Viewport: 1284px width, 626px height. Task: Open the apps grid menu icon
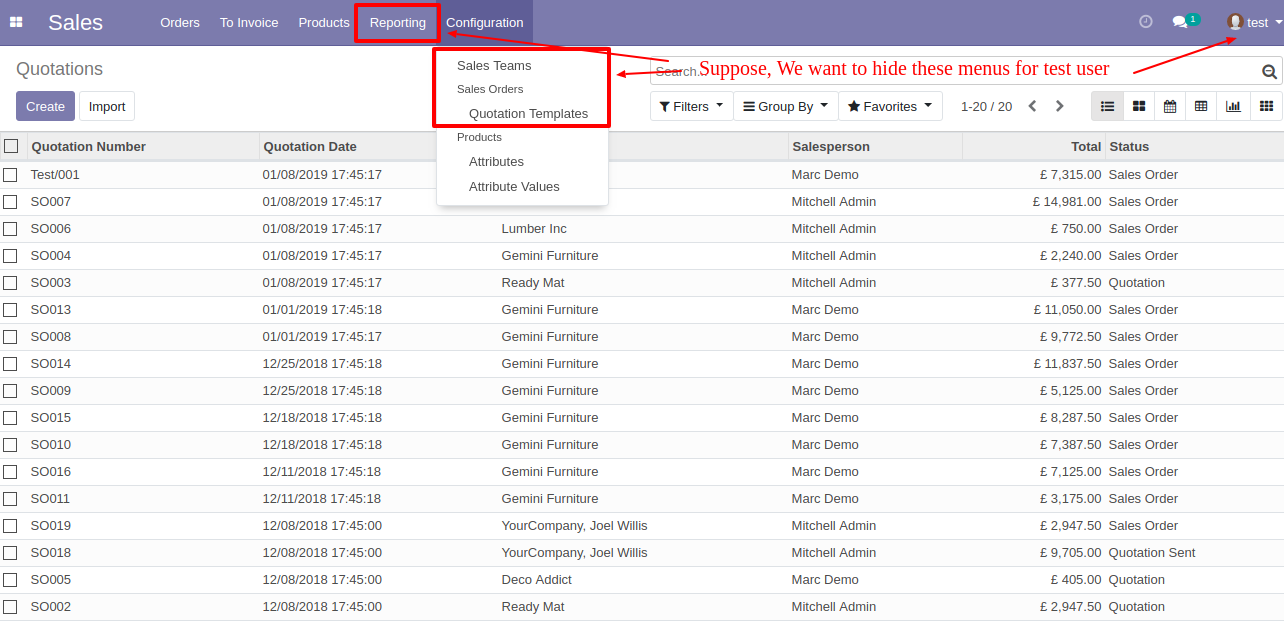pyautogui.click(x=16, y=22)
